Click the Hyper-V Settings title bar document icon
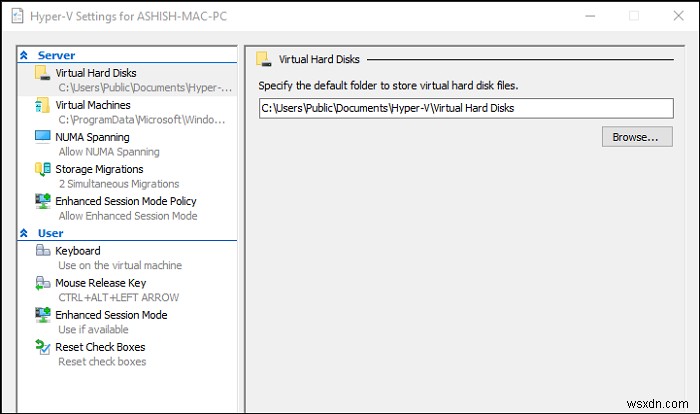This screenshot has width=700, height=414. point(17,16)
